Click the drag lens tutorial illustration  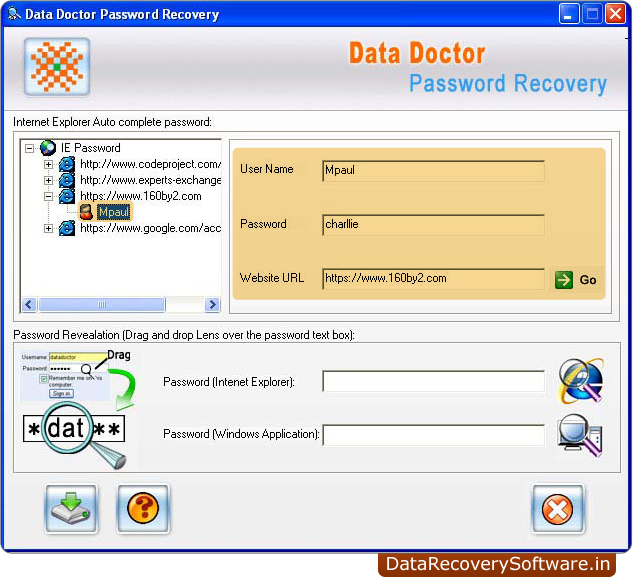tap(78, 408)
